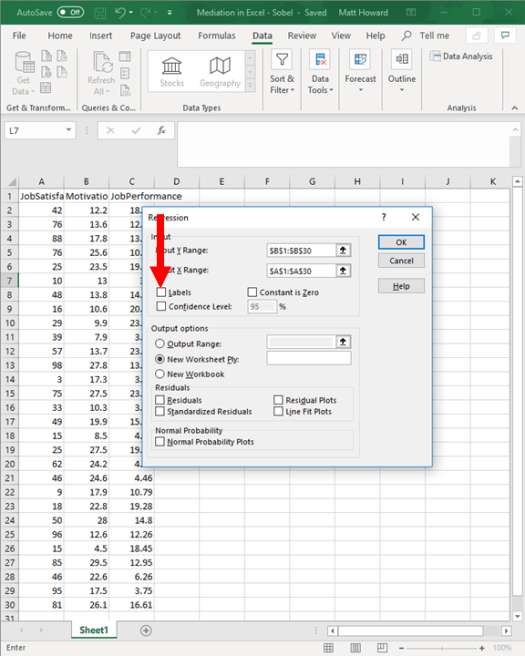The image size is (525, 656).
Task: Click the Tell me search icon
Action: tap(406, 36)
